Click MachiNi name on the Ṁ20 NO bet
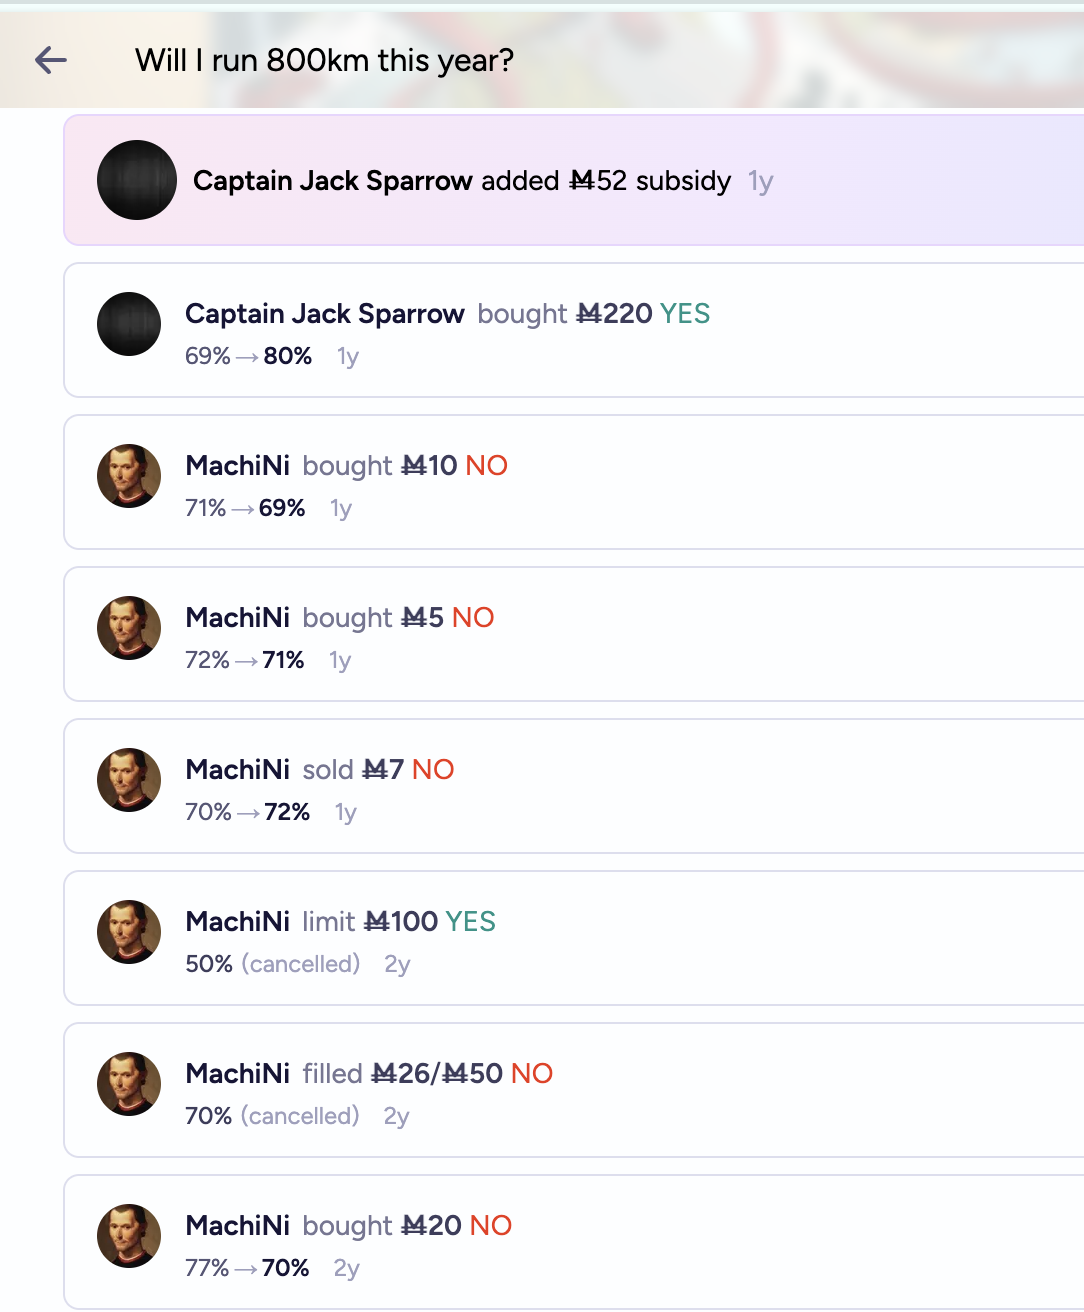 point(237,1226)
